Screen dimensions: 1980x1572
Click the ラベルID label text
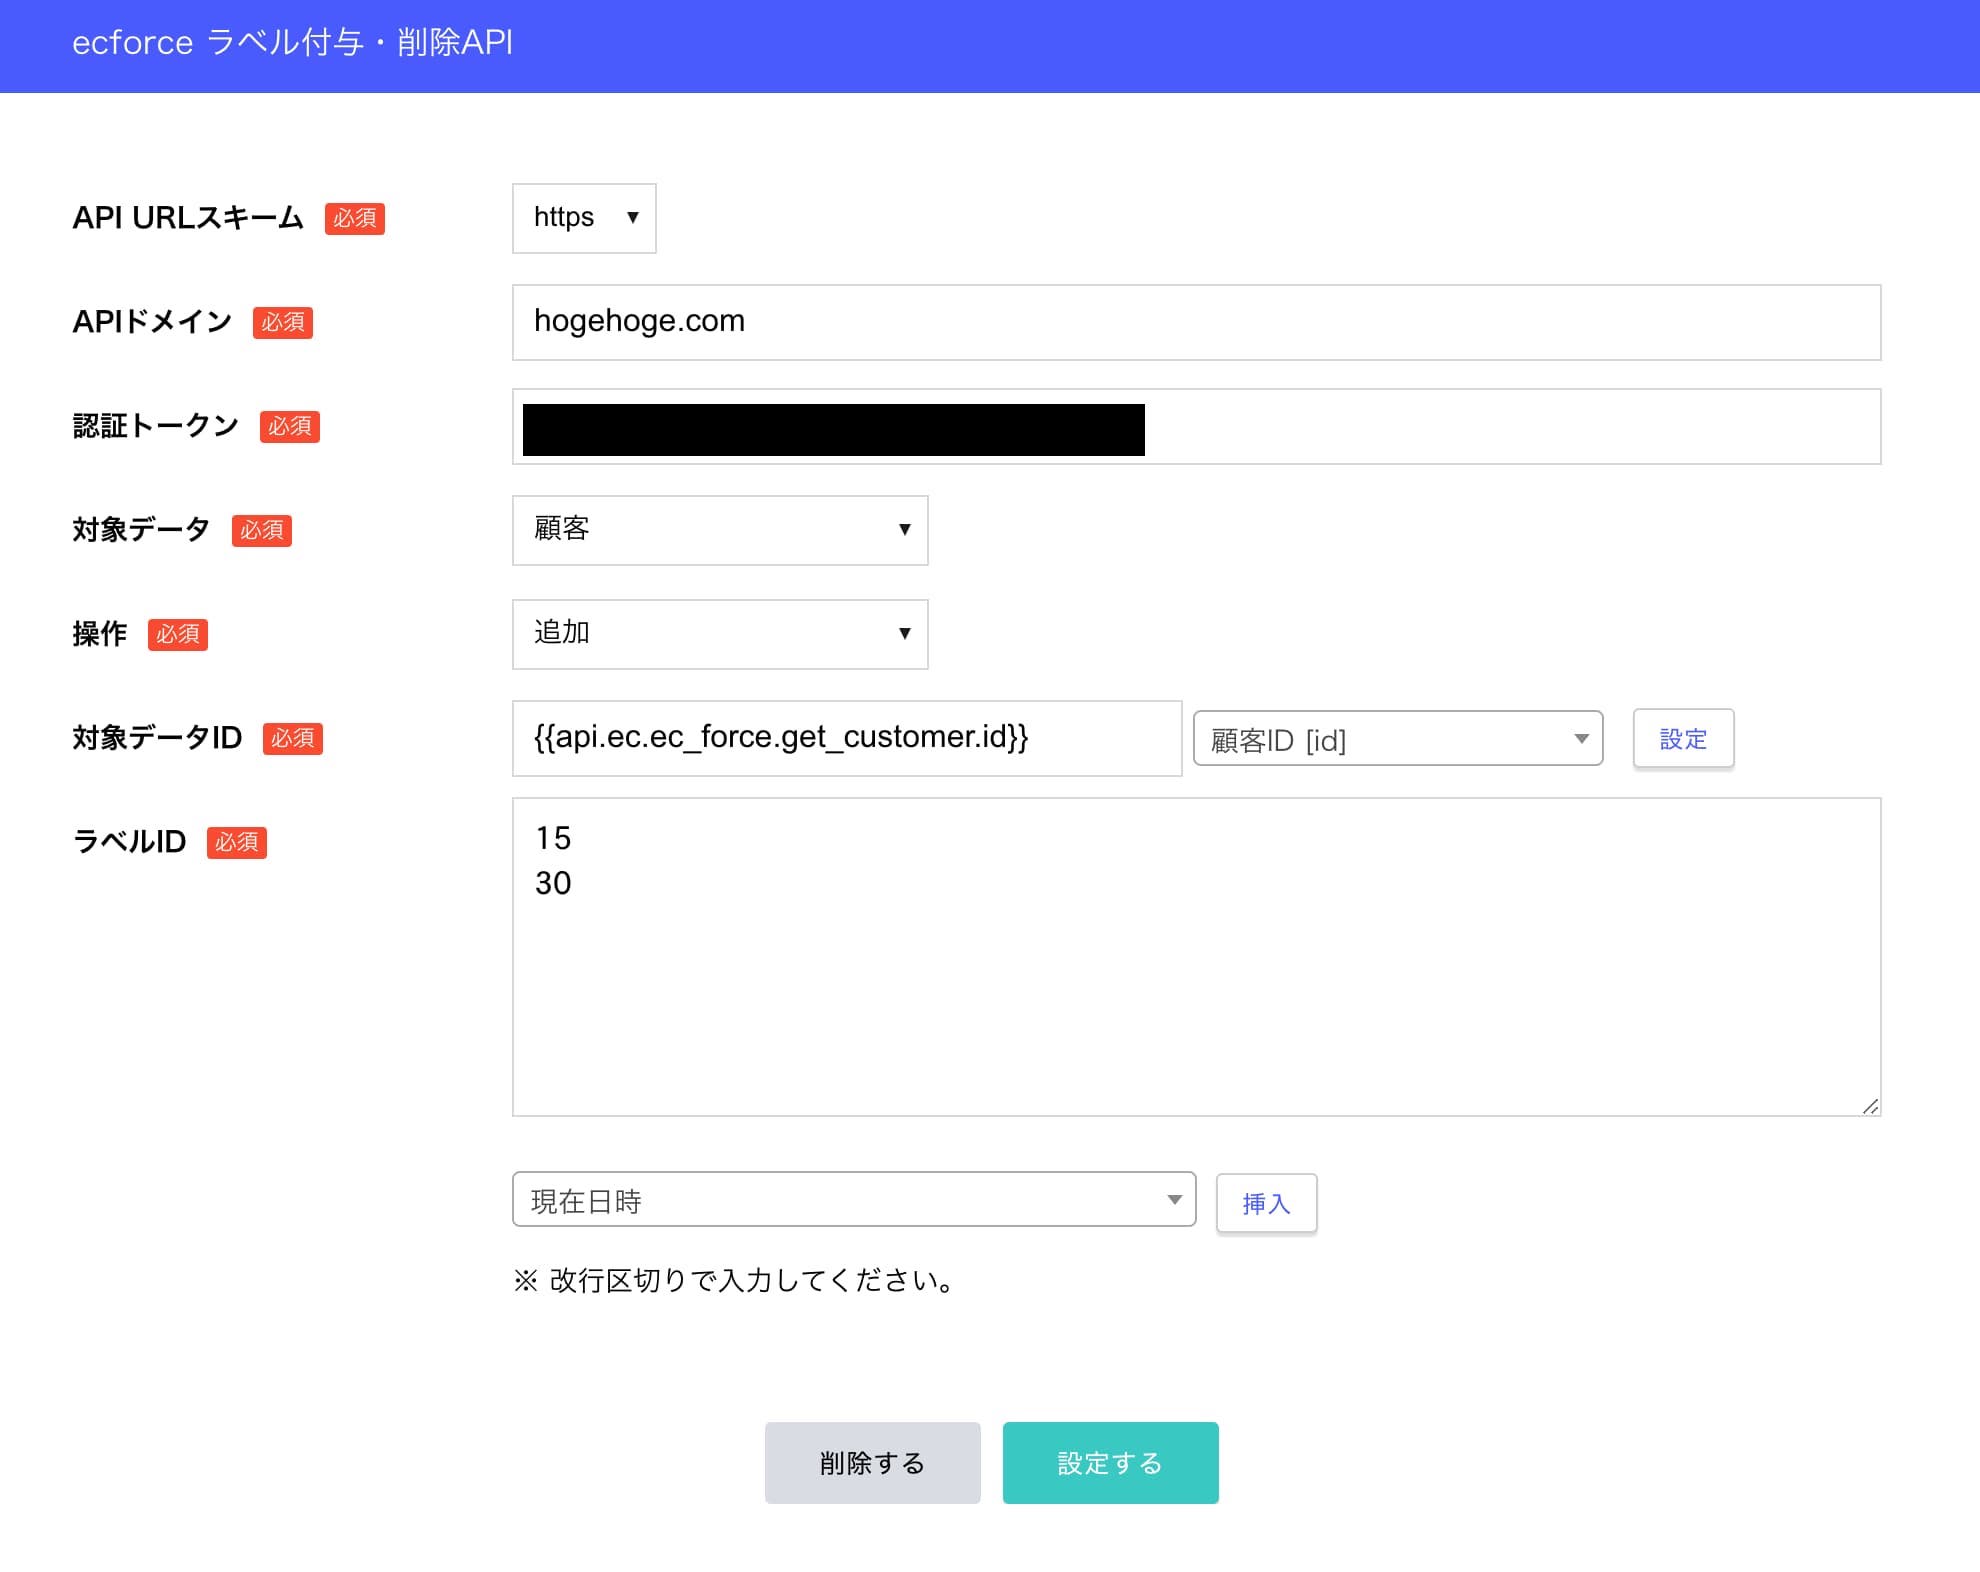click(129, 842)
